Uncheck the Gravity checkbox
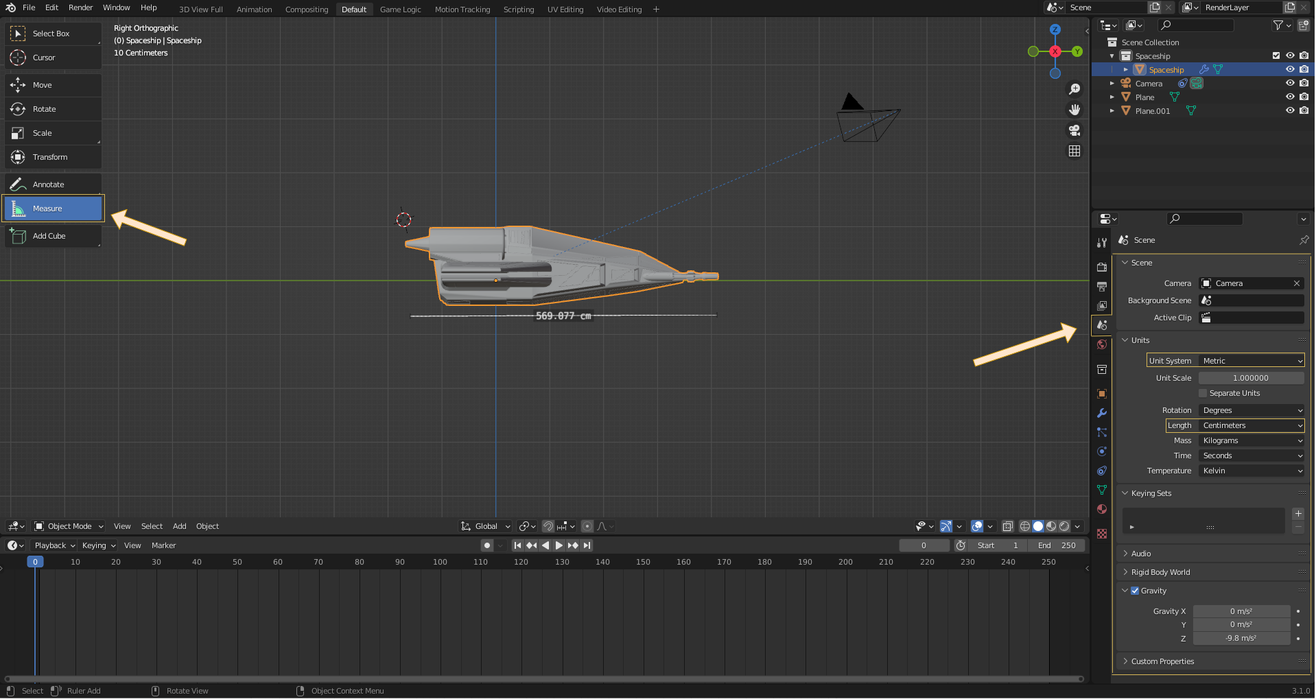 point(1135,591)
